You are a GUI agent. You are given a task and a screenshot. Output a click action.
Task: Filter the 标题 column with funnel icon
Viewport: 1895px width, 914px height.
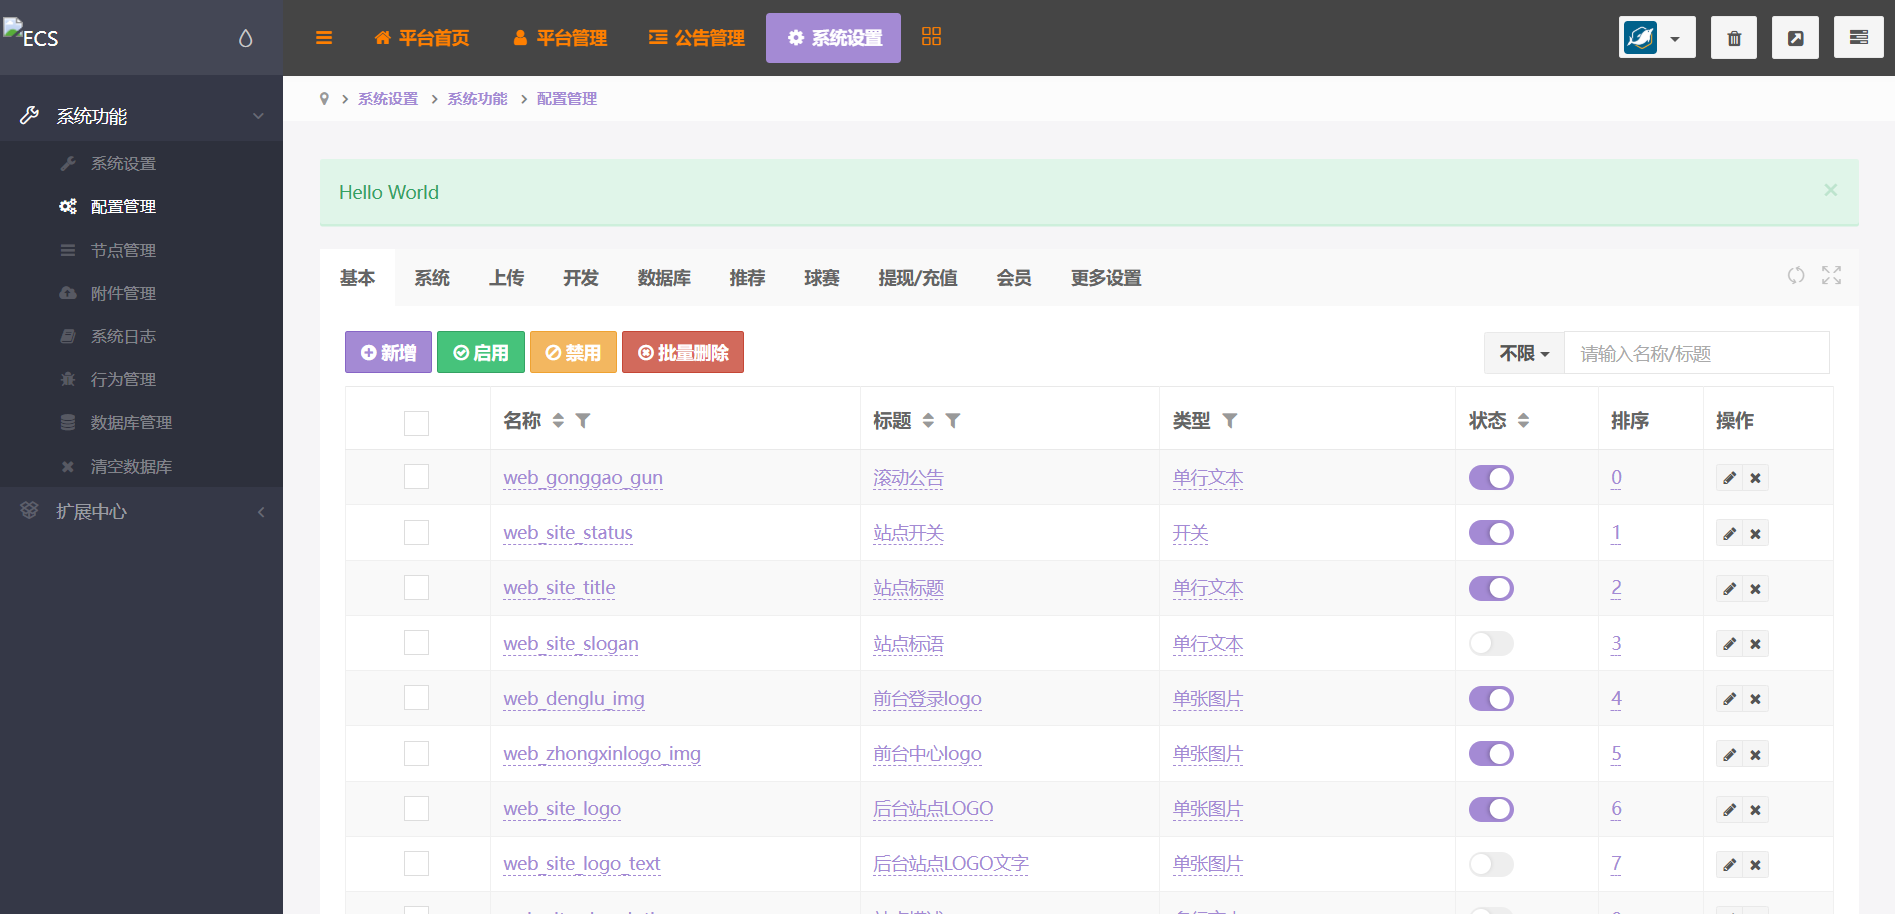click(953, 421)
